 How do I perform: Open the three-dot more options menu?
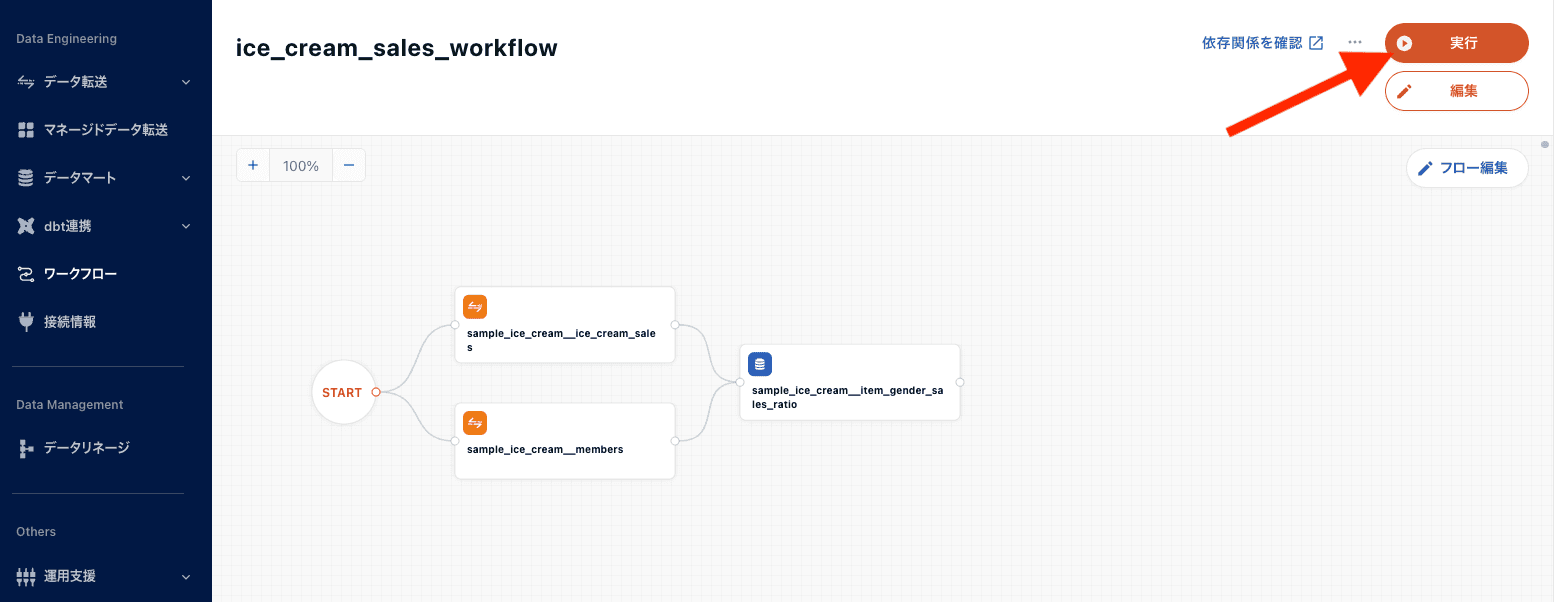tap(1355, 43)
